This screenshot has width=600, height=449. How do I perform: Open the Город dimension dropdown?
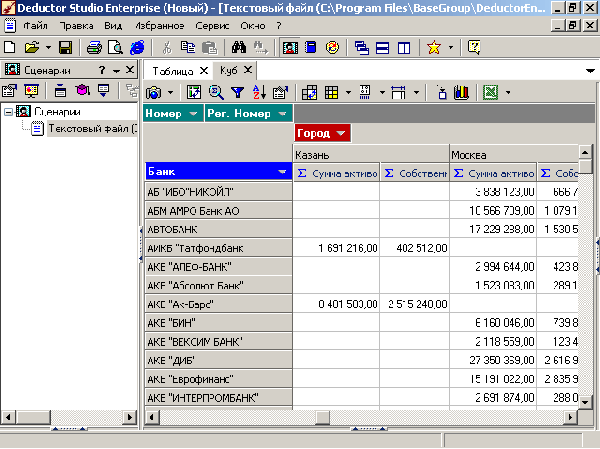click(342, 133)
